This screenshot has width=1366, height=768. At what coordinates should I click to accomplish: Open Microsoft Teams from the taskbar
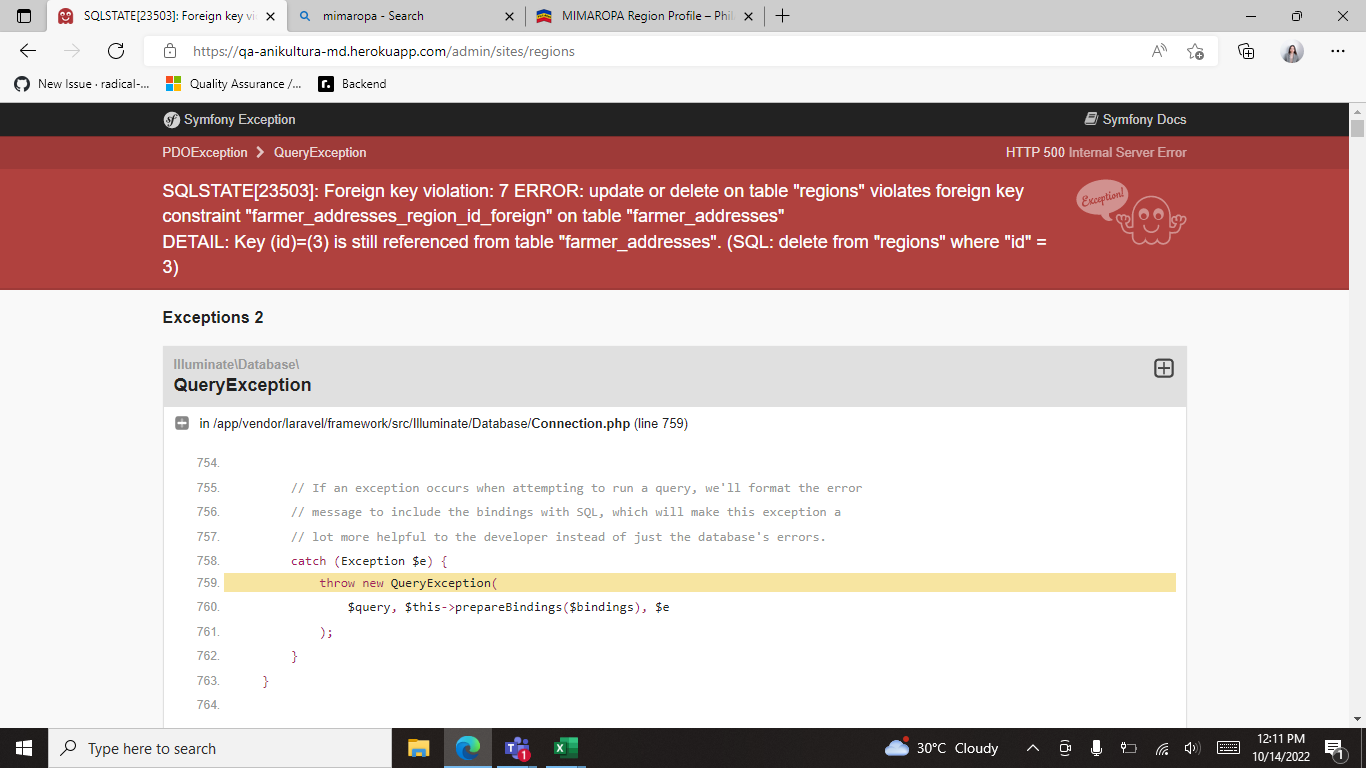tap(516, 748)
